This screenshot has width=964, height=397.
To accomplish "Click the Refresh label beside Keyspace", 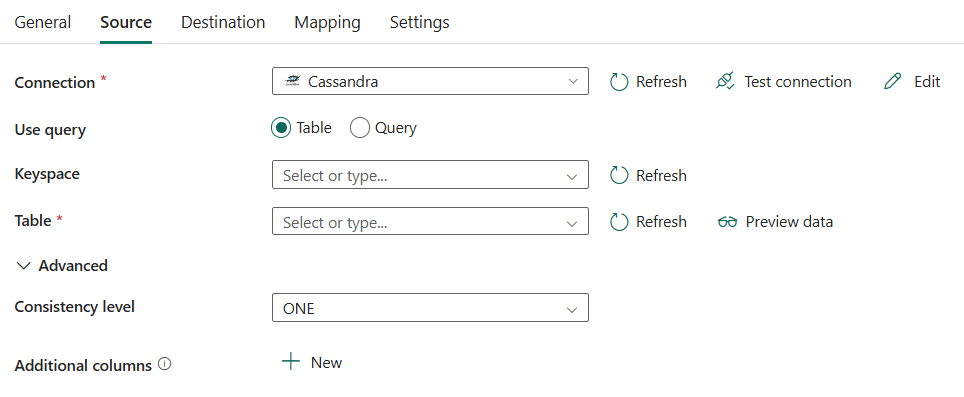I will [661, 175].
